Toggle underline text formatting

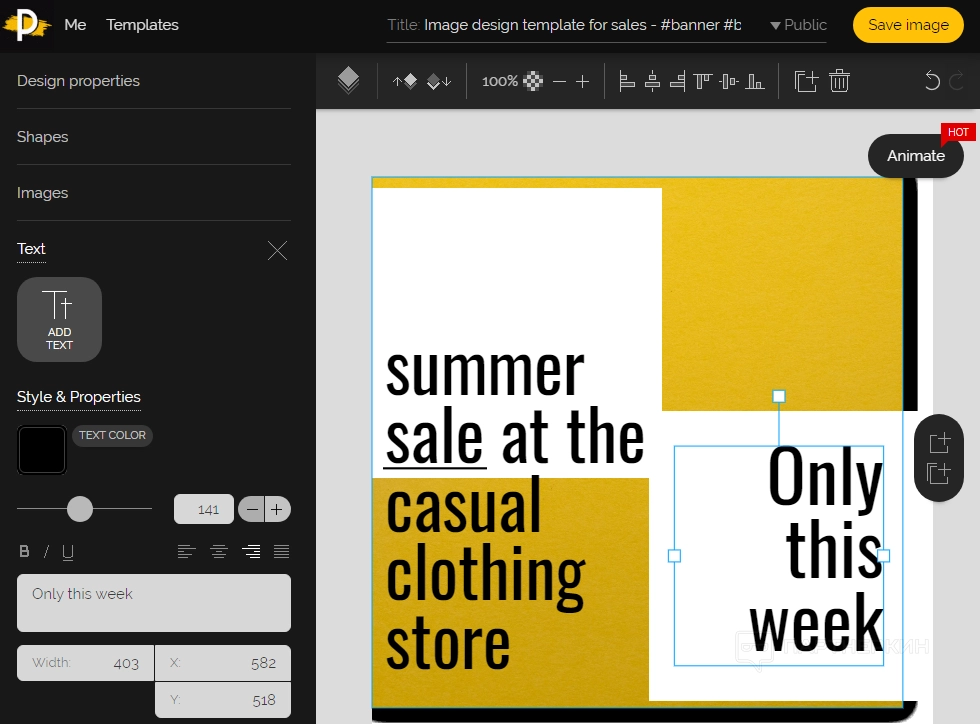(68, 552)
